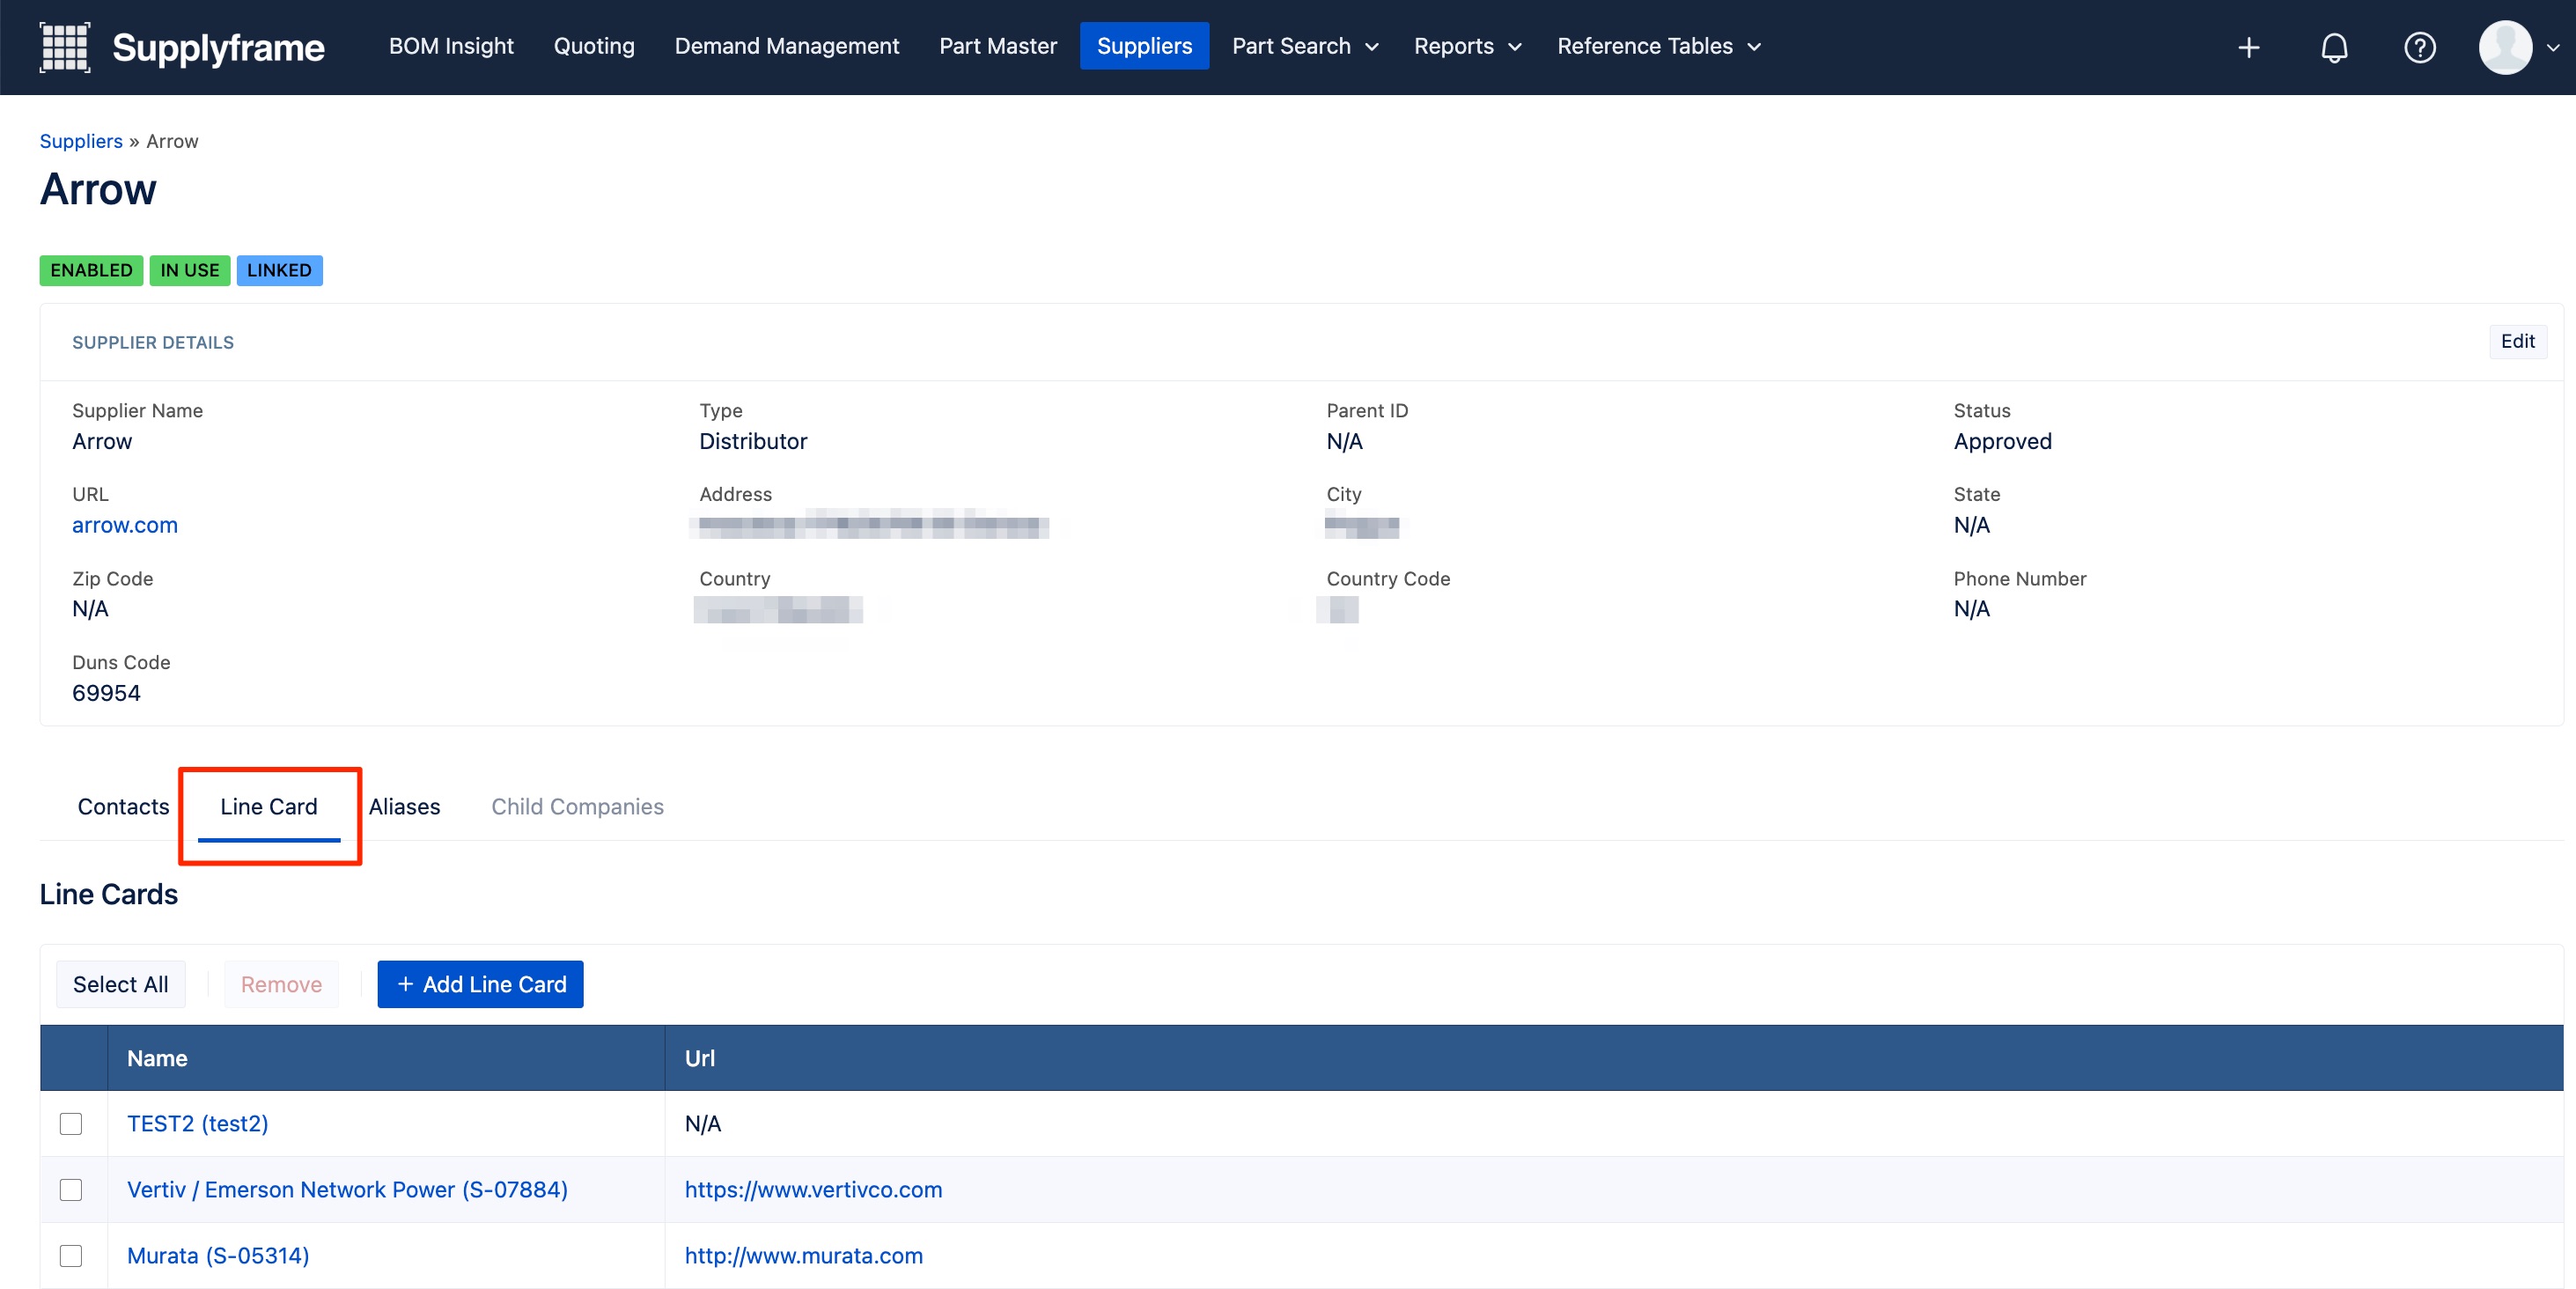
Task: Click the Url column header
Action: 1614,1057
